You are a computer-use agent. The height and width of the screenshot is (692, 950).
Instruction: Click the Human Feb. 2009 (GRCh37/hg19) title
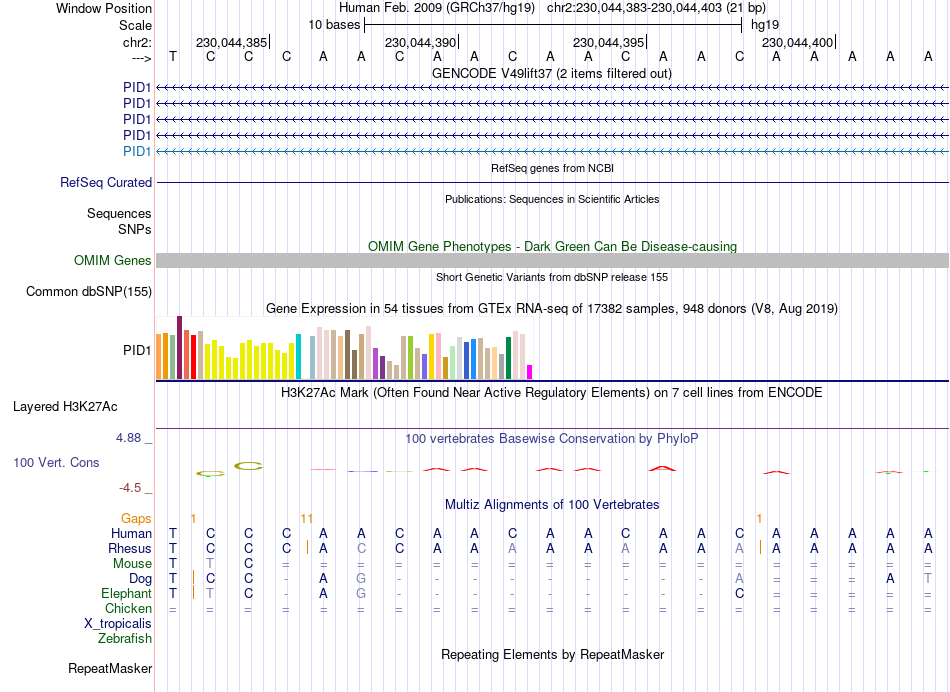(437, 8)
